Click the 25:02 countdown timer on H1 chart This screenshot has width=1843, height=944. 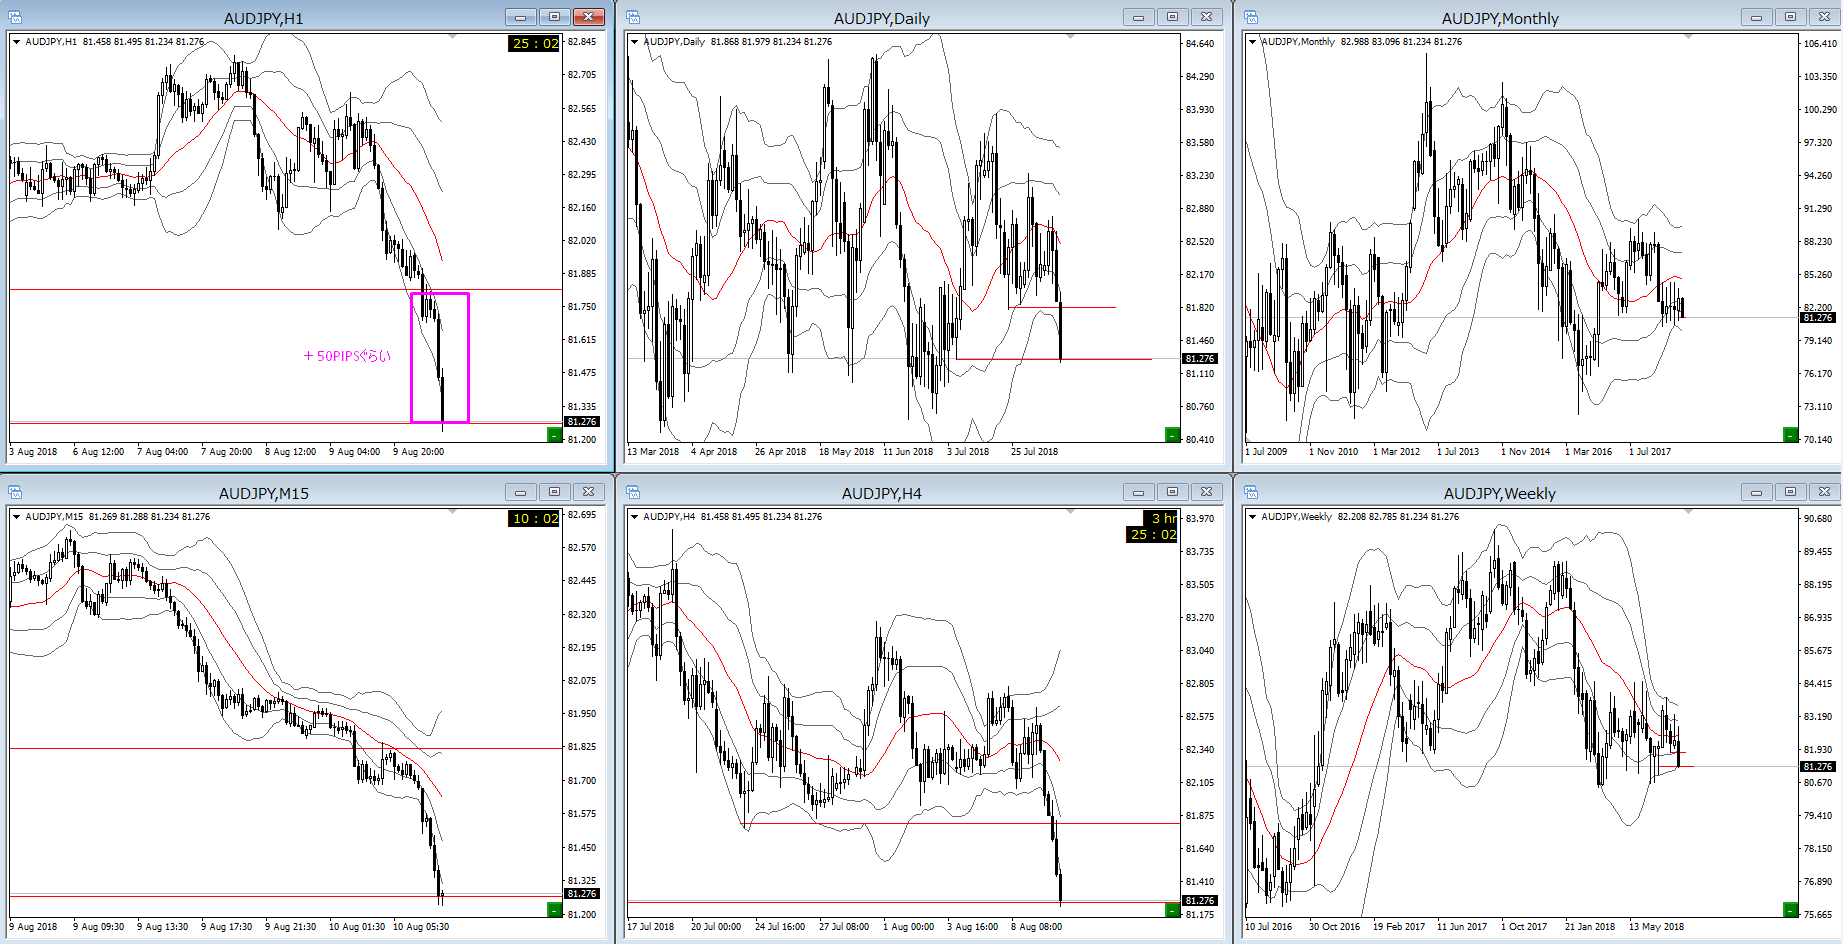535,44
